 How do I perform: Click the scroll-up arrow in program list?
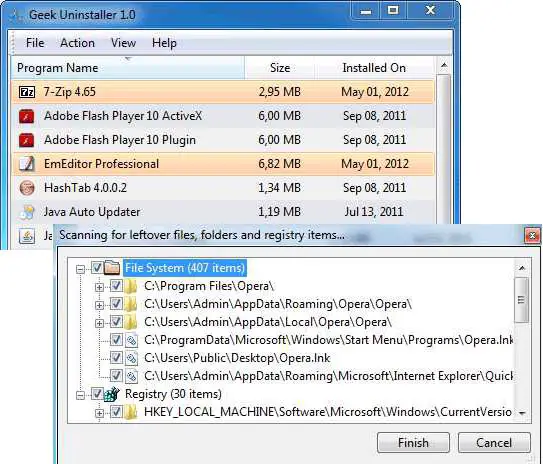[x=444, y=65]
